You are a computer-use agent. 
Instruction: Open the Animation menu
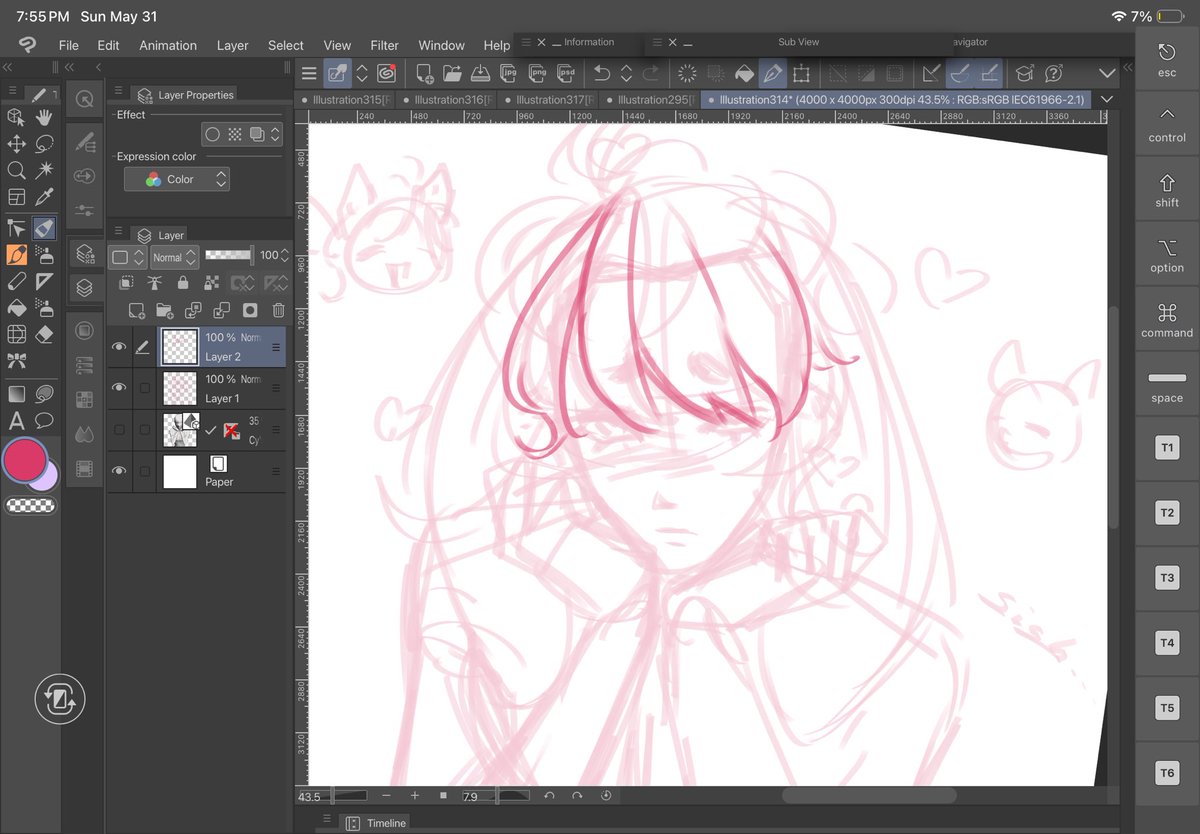click(168, 45)
